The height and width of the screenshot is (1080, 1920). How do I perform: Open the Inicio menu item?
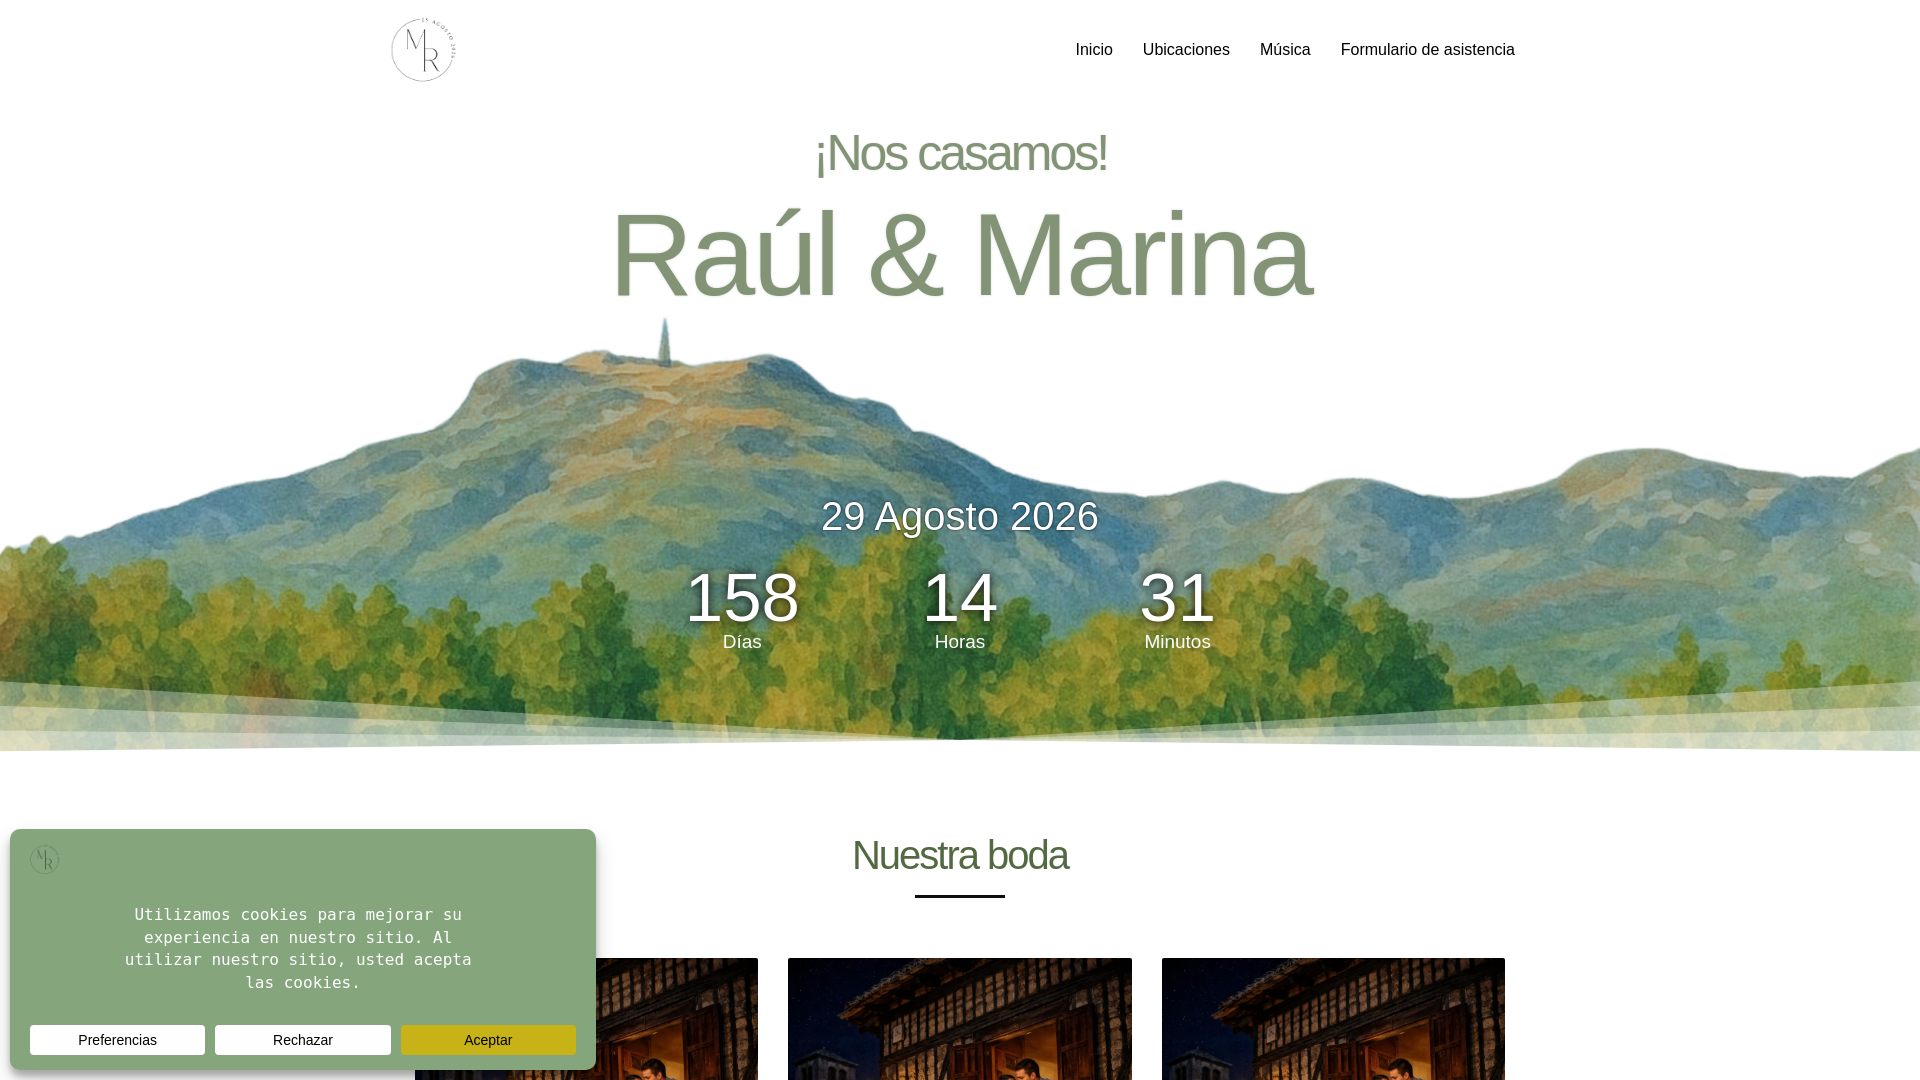coord(1094,50)
